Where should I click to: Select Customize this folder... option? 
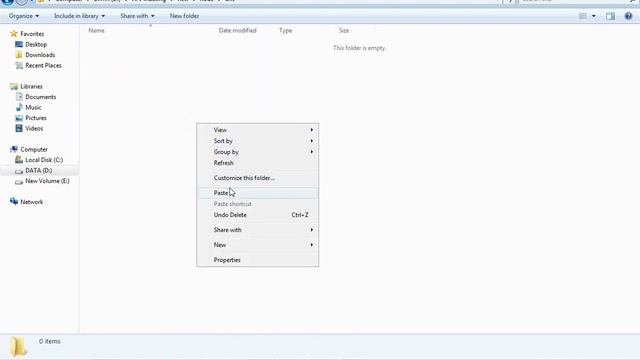pyautogui.click(x=258, y=178)
